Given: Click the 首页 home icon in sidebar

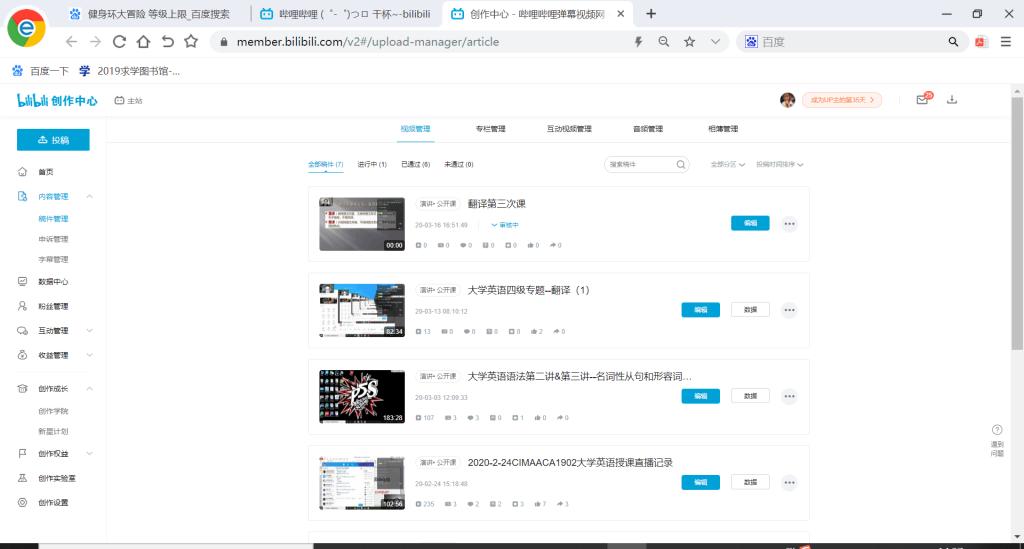Looking at the screenshot, I should [x=23, y=172].
